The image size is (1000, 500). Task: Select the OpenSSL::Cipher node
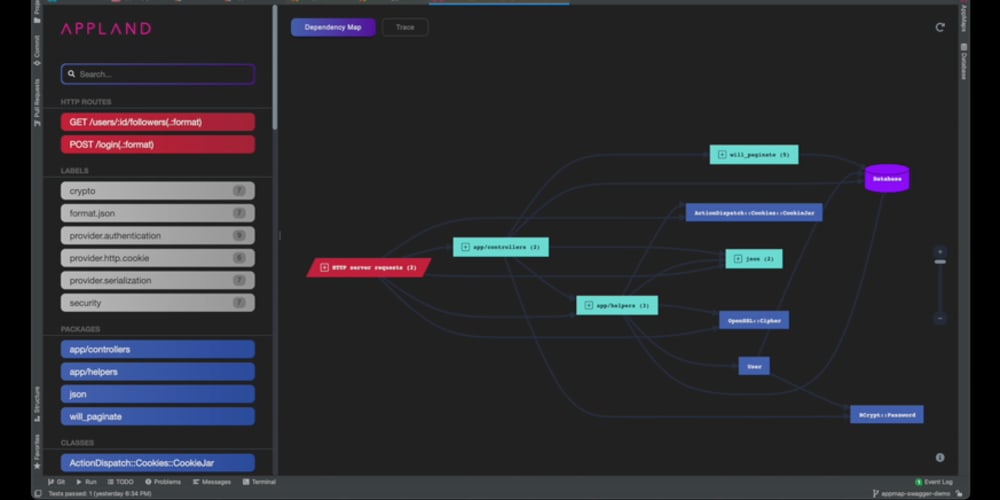point(754,320)
